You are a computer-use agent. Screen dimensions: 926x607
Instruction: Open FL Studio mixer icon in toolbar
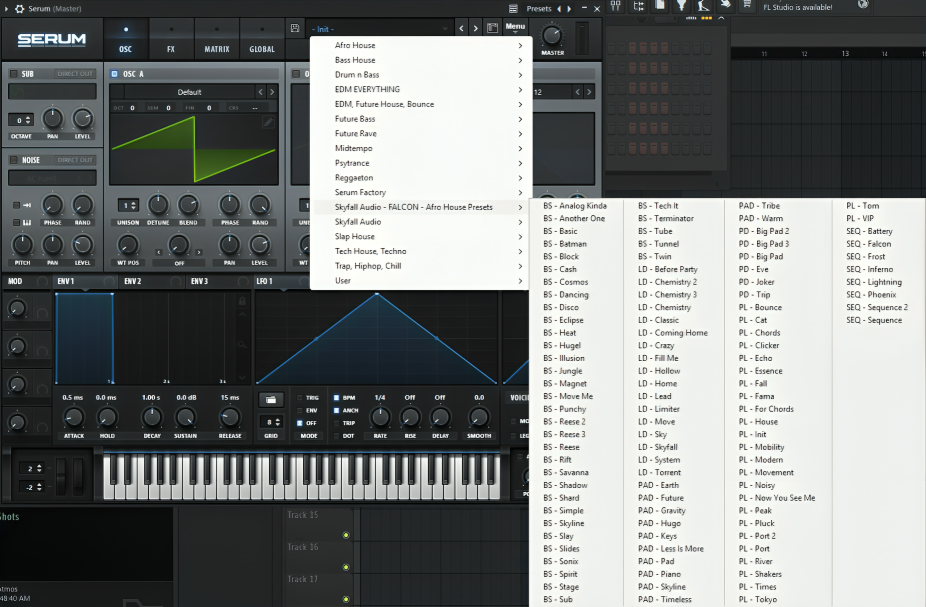[x=615, y=6]
